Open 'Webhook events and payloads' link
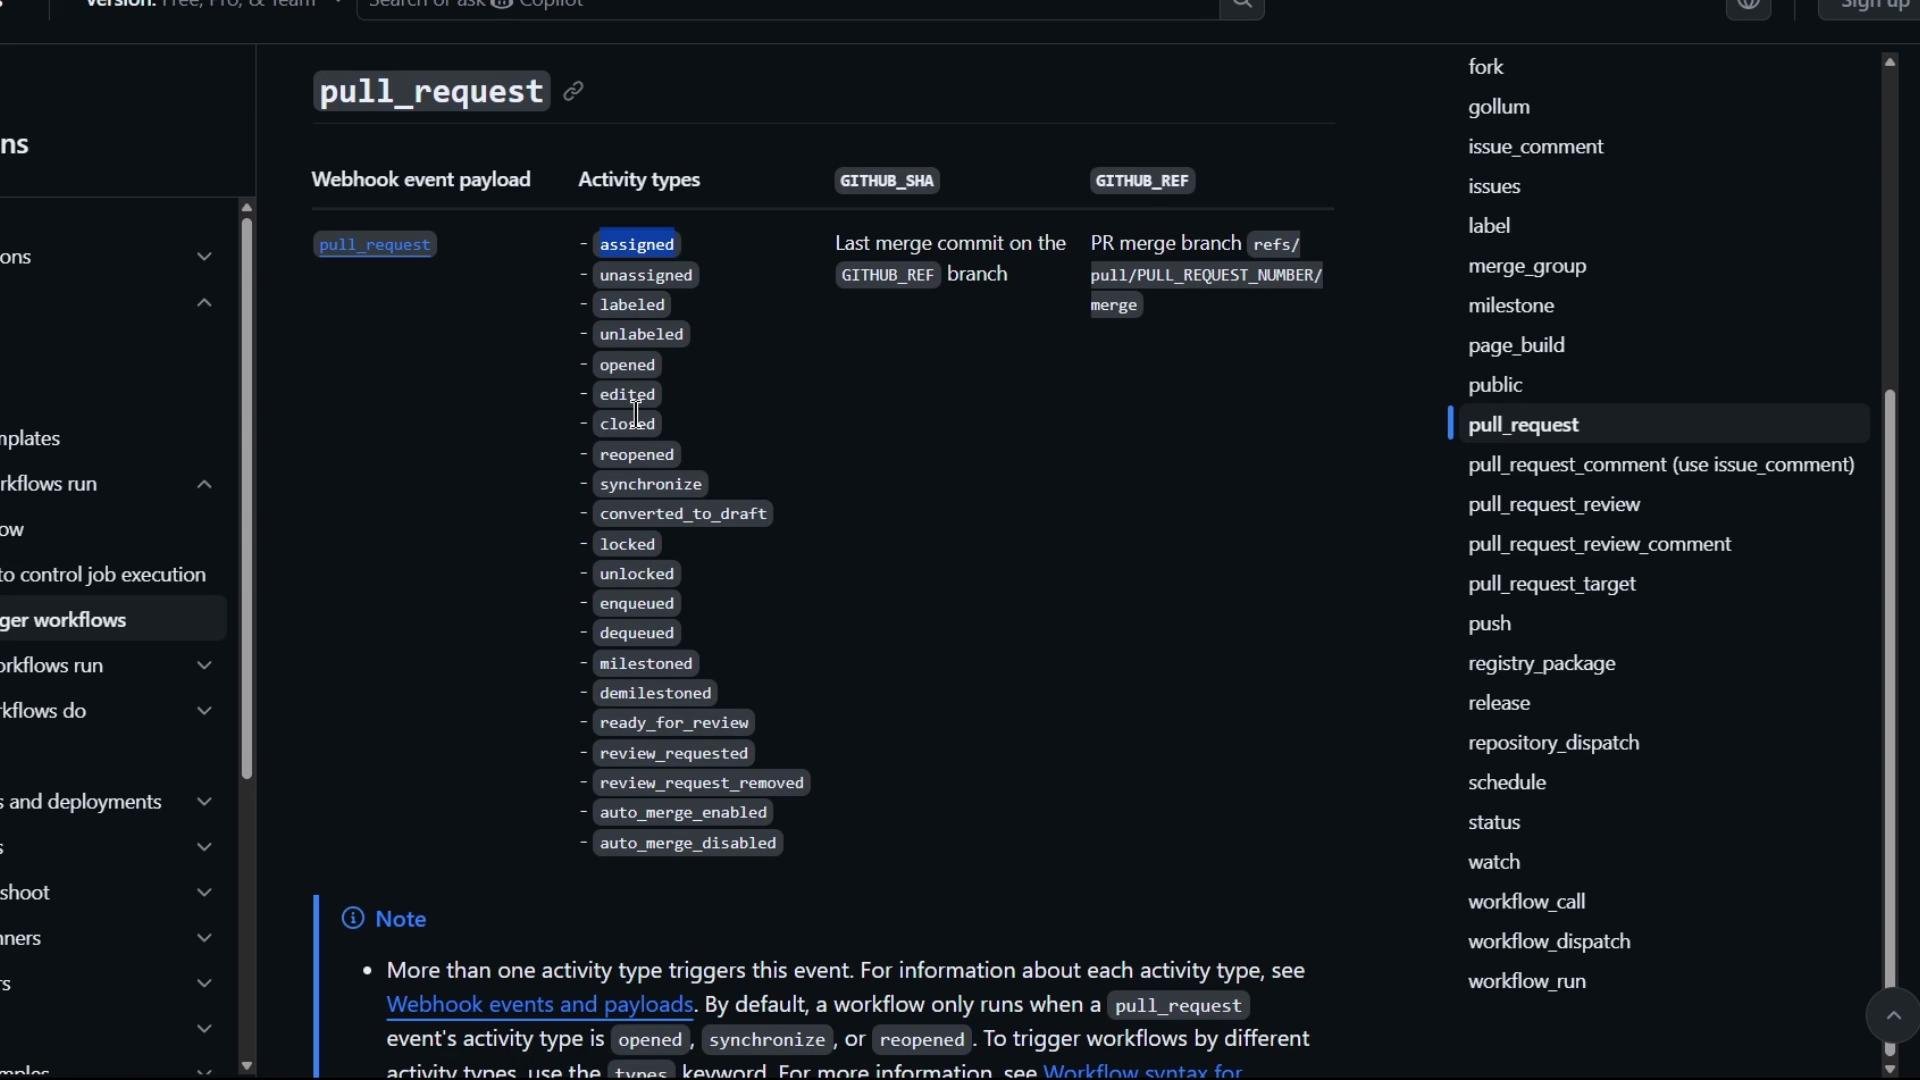1920x1080 pixels. pyautogui.click(x=540, y=1004)
